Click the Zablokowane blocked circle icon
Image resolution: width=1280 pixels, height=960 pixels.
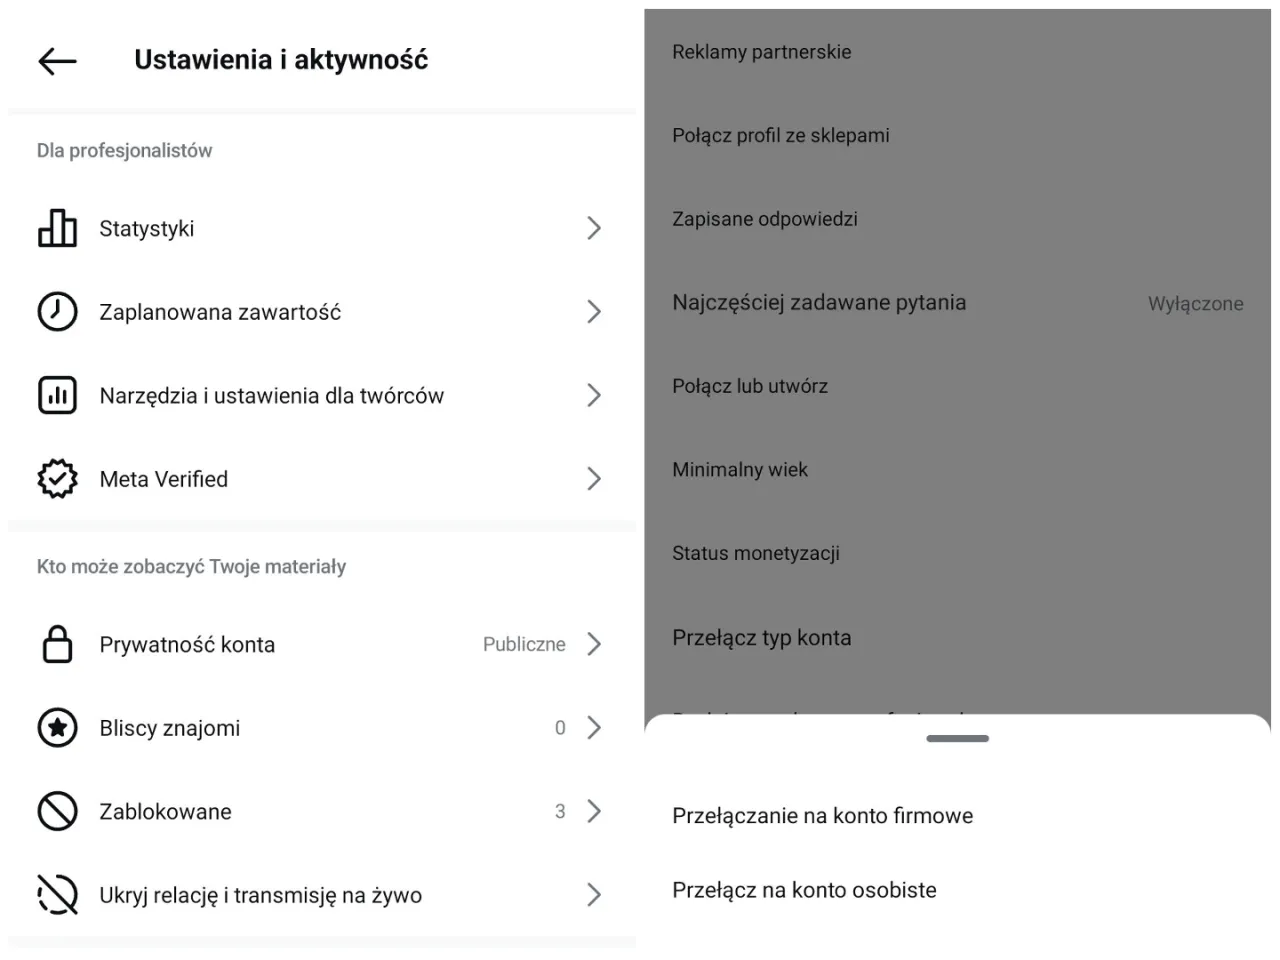pos(57,812)
